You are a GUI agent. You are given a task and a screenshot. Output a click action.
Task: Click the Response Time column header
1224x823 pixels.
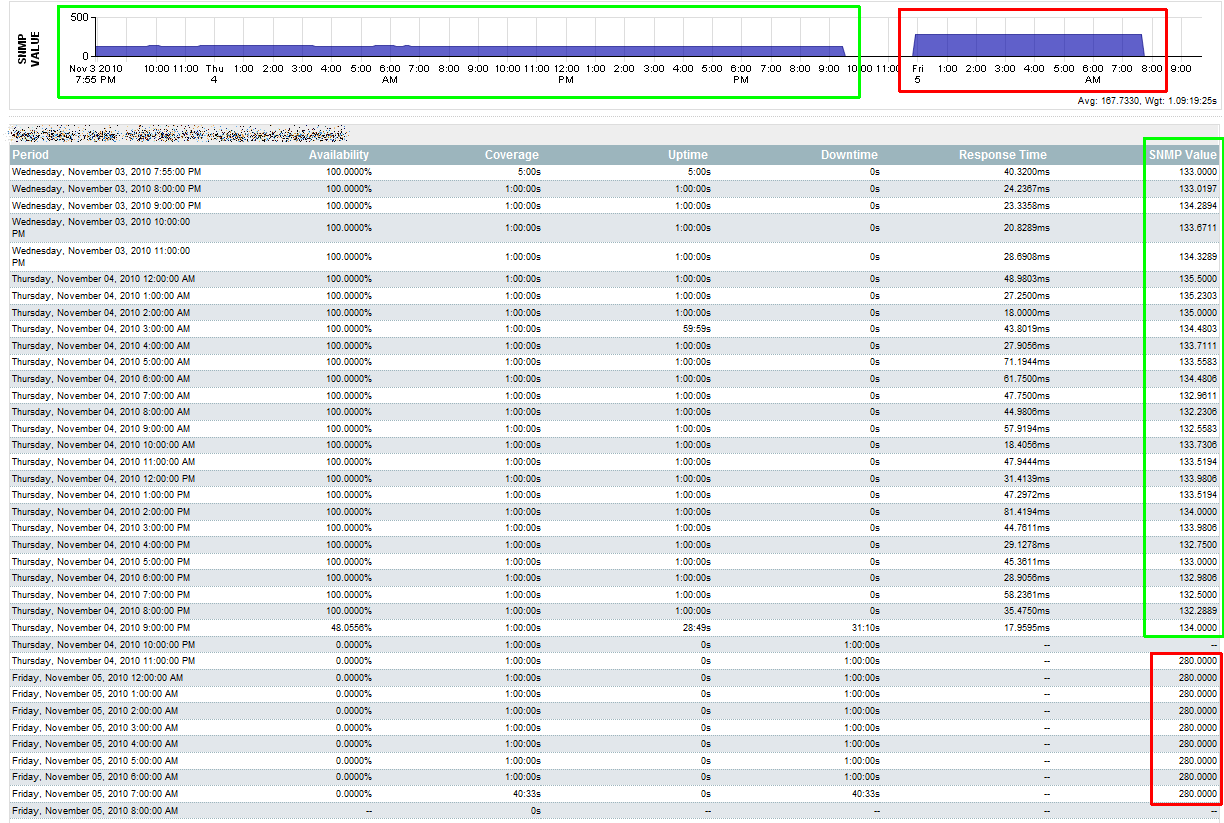pos(1003,155)
